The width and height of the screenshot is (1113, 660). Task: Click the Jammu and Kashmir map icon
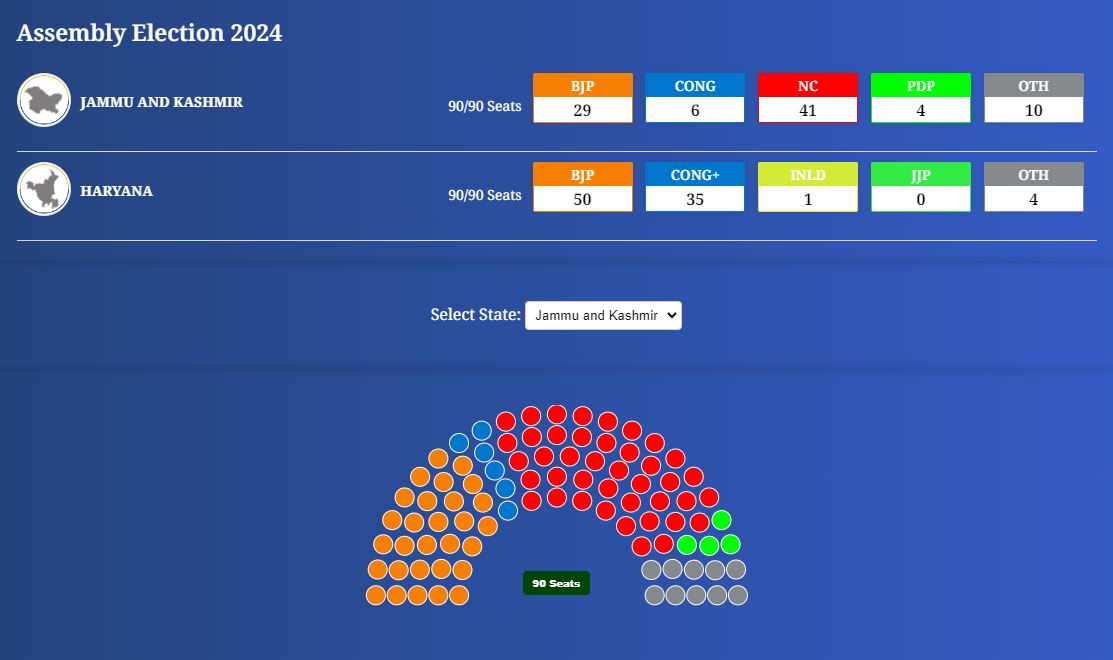(44, 100)
